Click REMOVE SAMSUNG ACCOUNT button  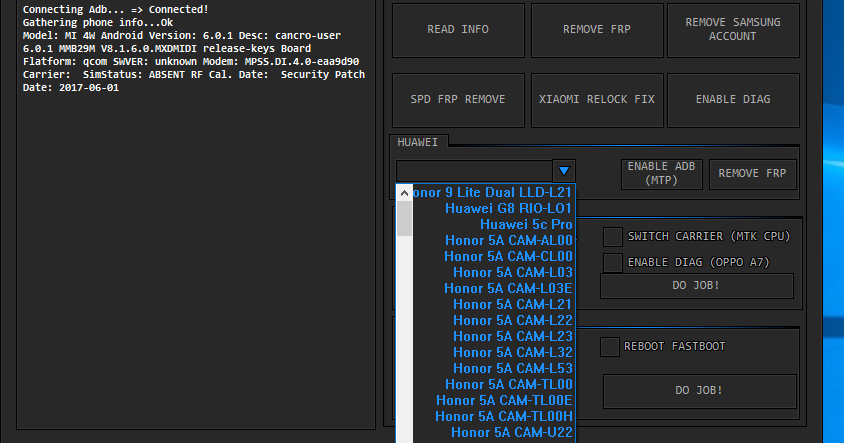click(733, 30)
